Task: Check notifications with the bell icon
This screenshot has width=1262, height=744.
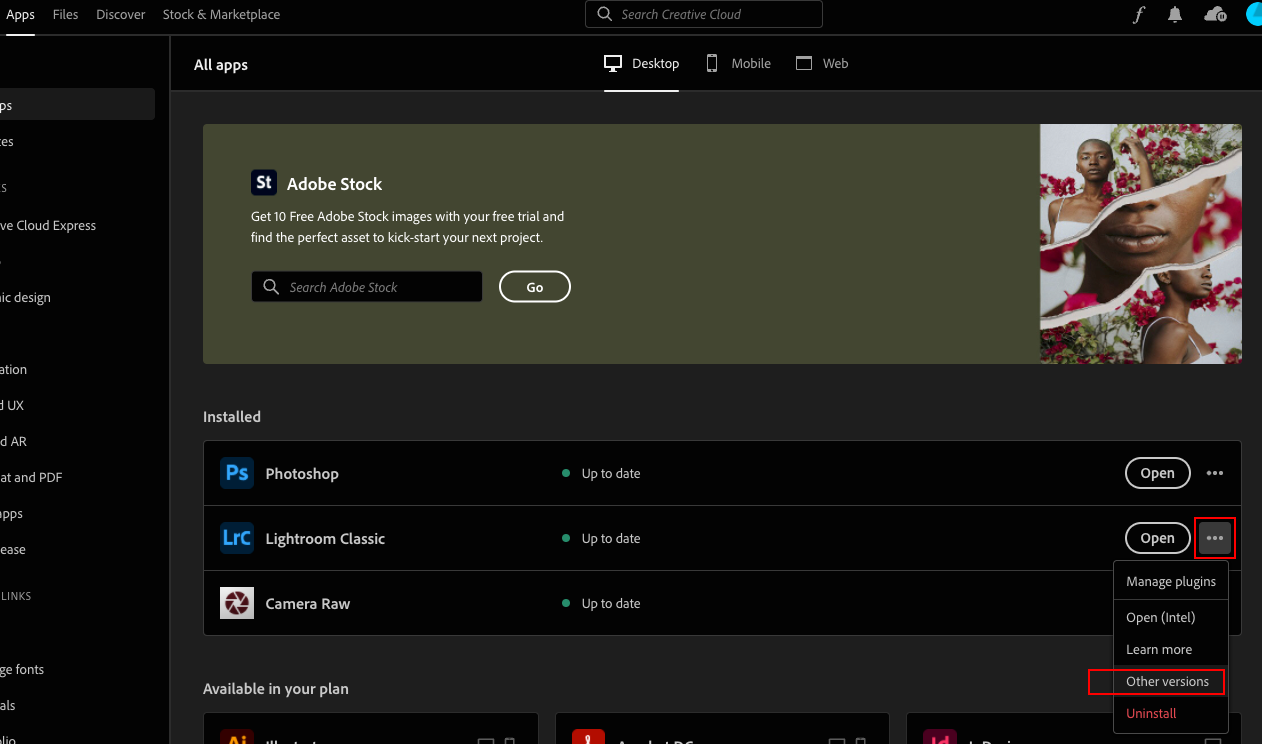Action: pyautogui.click(x=1175, y=15)
